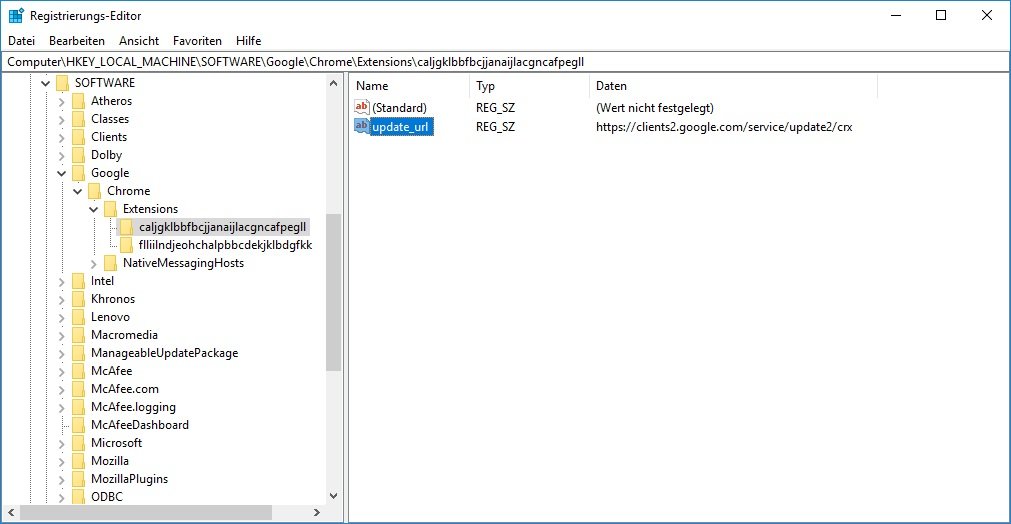Click the Intel folder icon
Viewport: 1011px width, 524px height.
tap(79, 281)
